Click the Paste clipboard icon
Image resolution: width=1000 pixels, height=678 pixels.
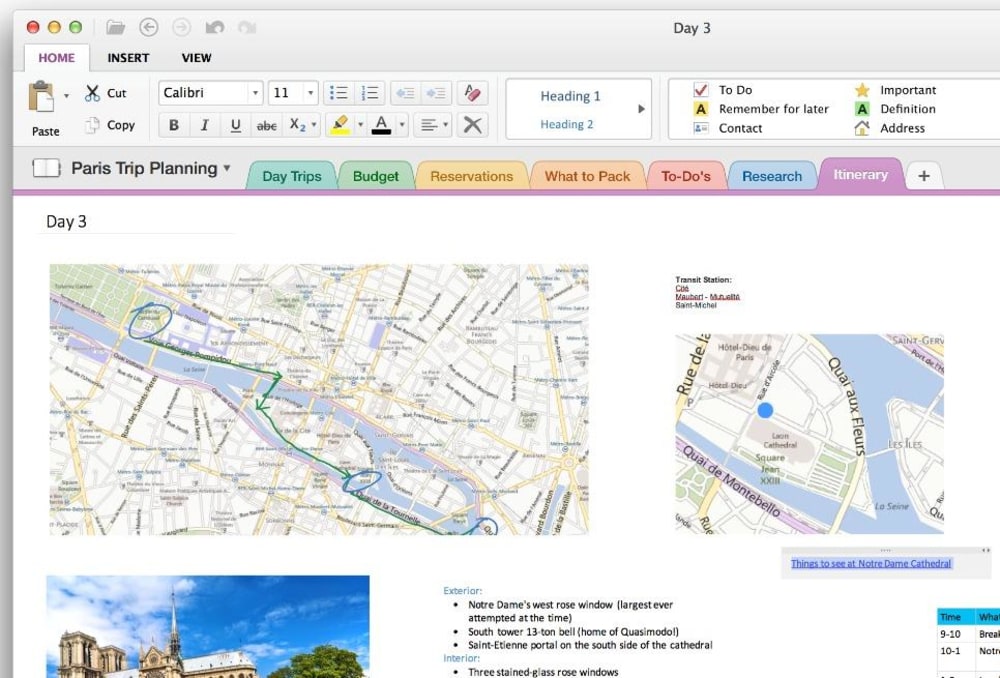tap(42, 97)
